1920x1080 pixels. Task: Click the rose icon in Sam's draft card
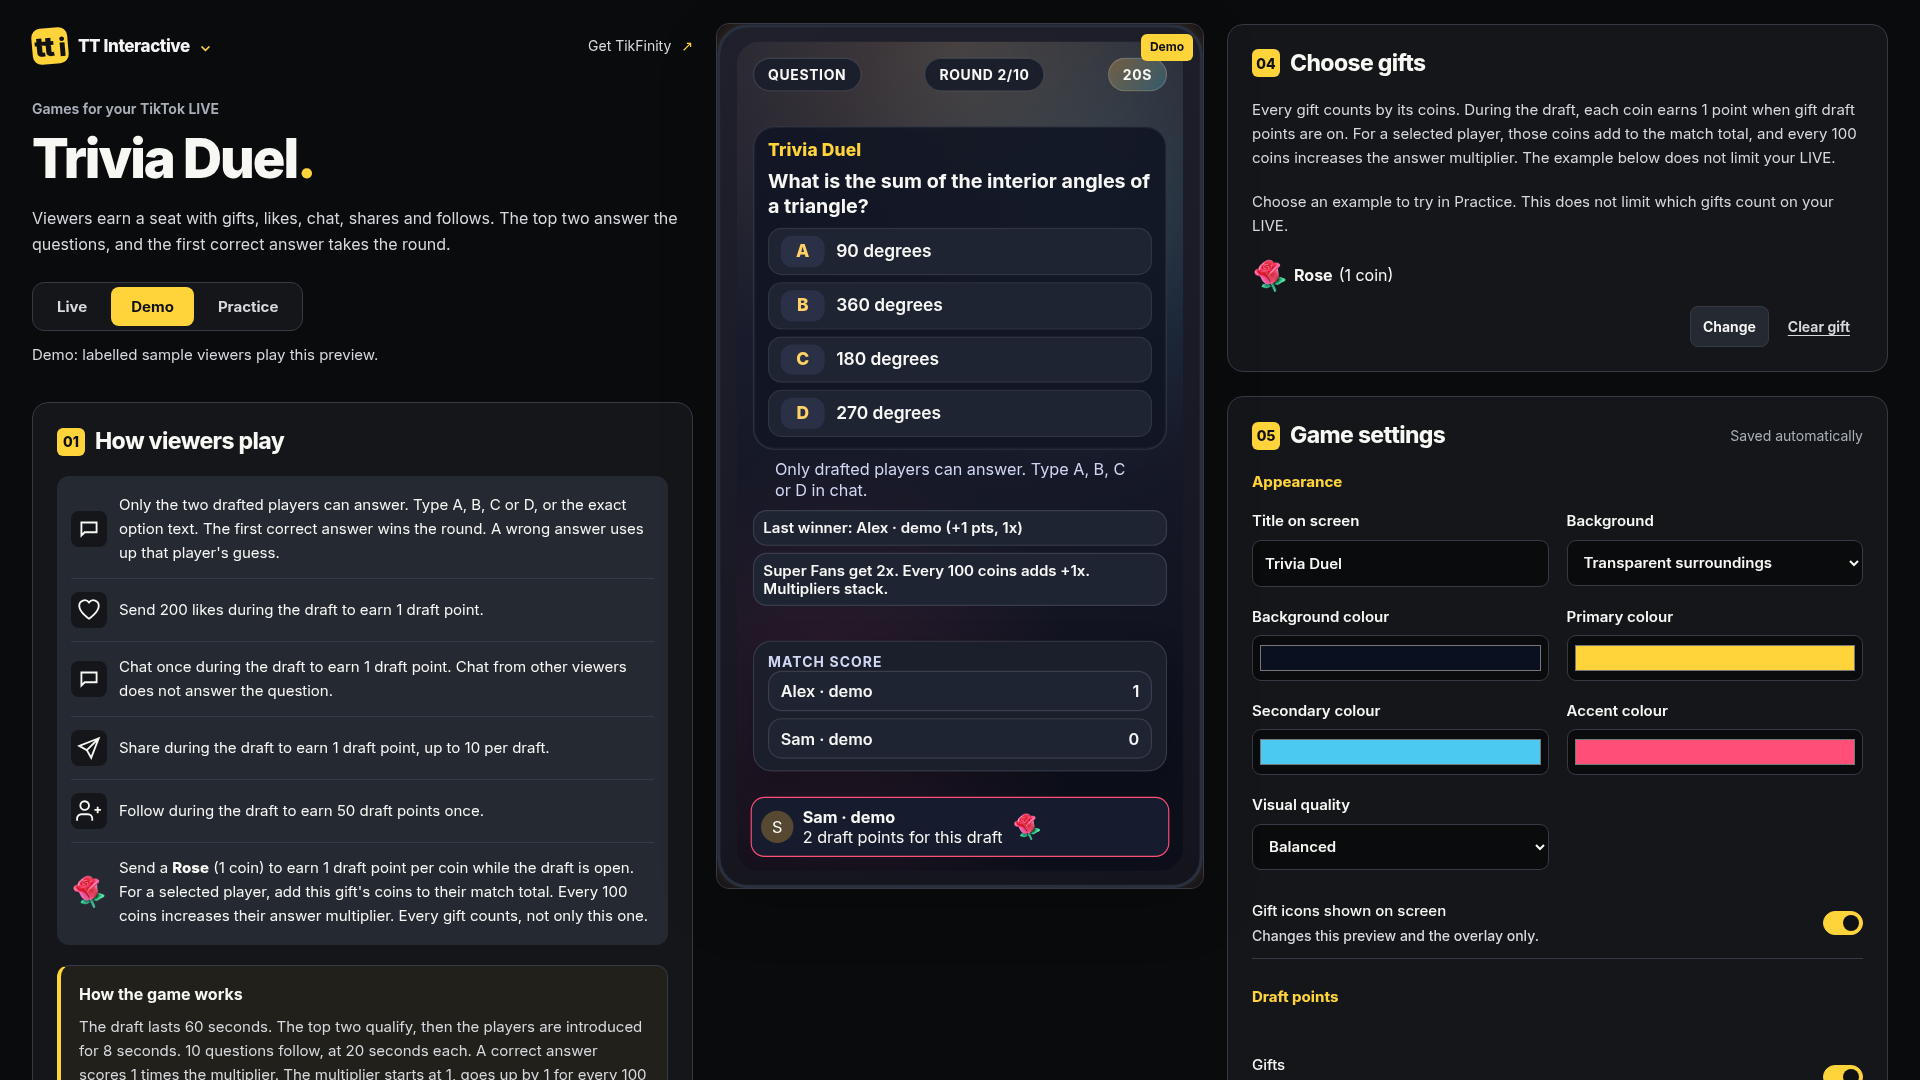click(1027, 826)
